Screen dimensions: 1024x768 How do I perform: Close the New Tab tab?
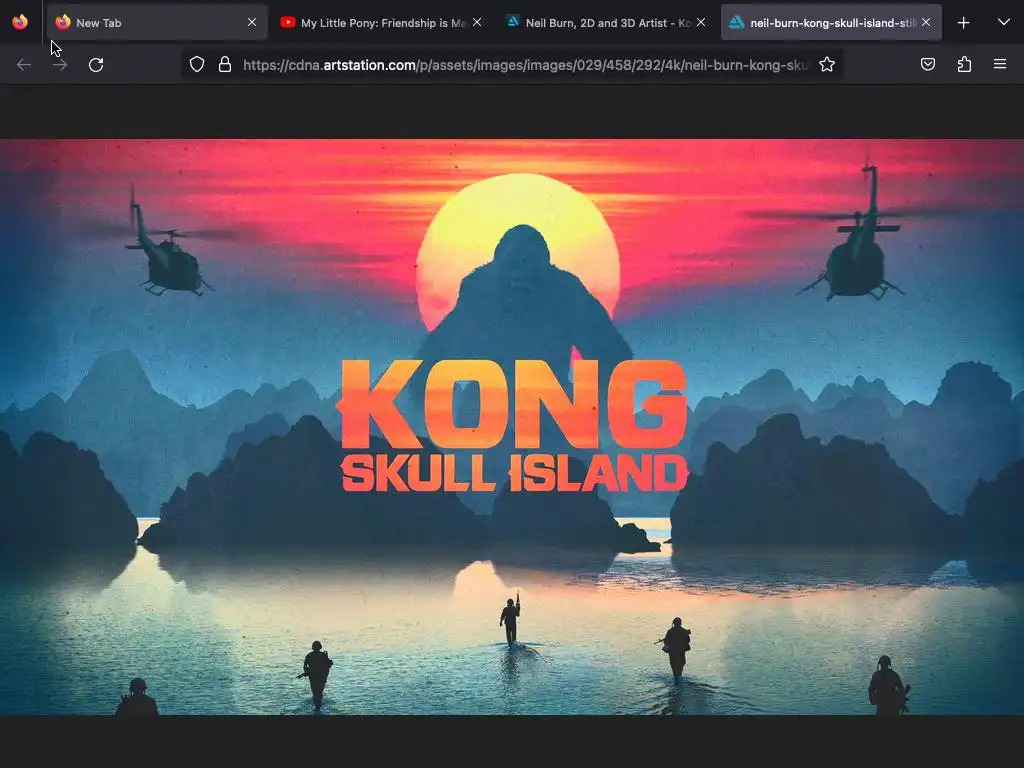coord(252,22)
